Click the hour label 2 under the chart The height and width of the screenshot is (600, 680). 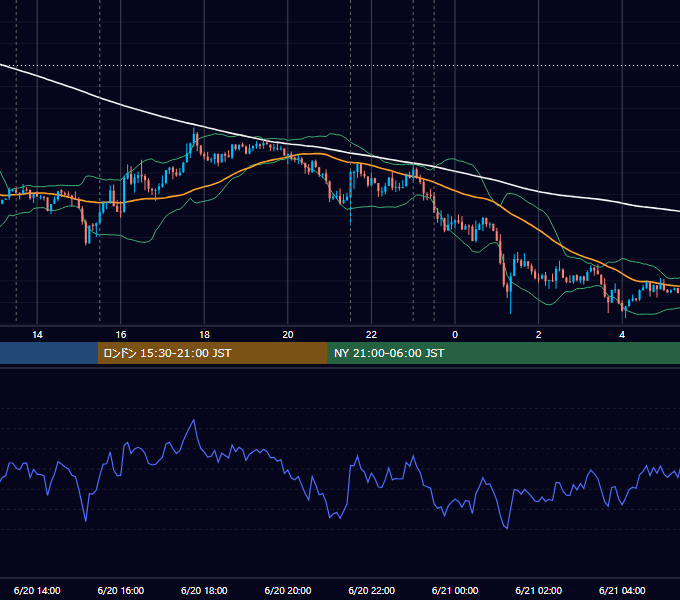click(539, 335)
